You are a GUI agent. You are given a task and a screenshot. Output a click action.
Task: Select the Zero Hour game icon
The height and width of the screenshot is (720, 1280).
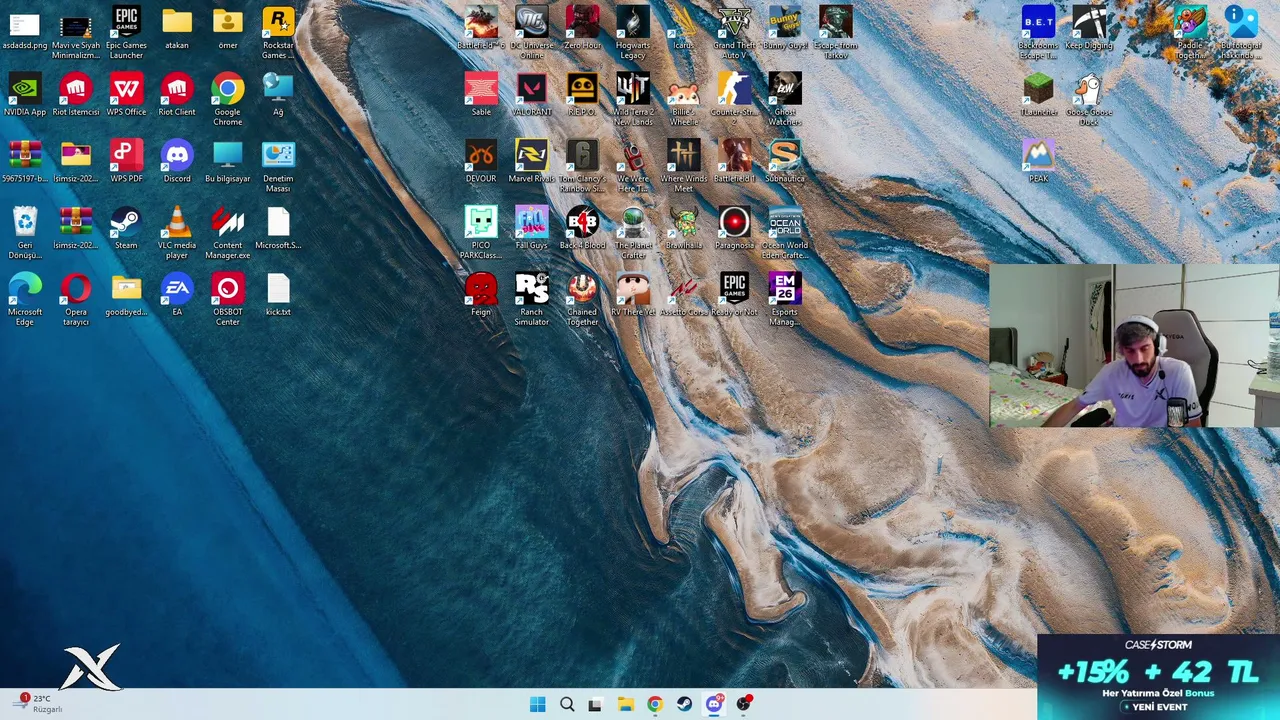click(x=582, y=28)
